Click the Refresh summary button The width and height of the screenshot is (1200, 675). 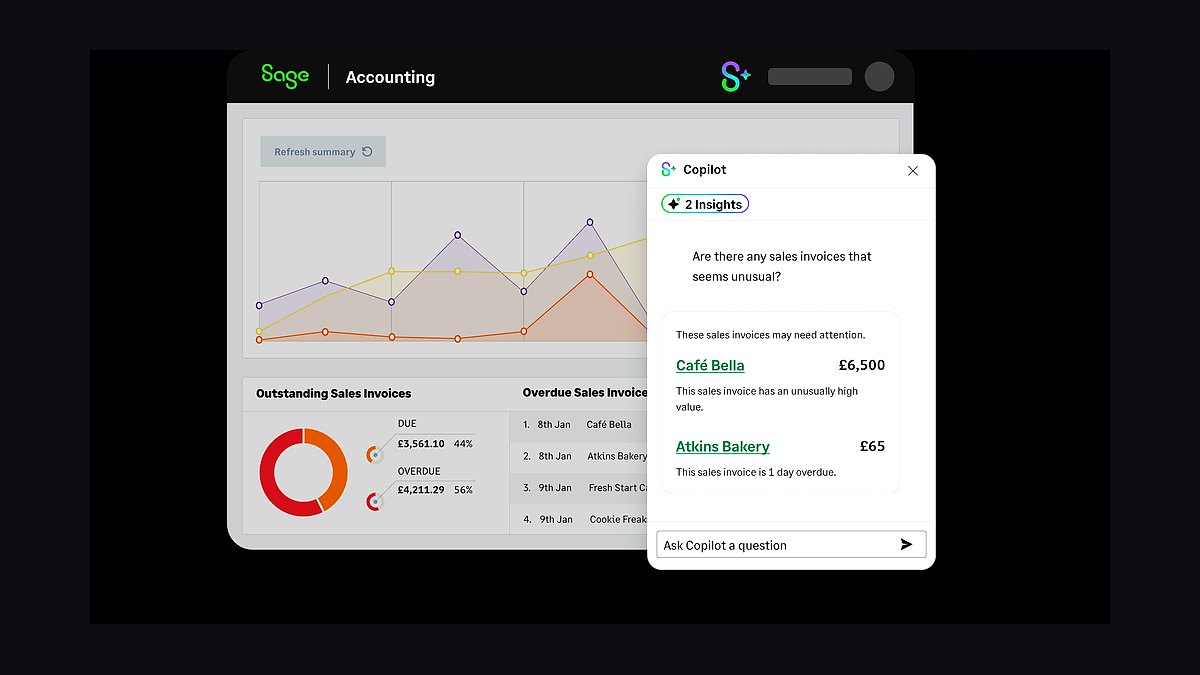tap(323, 152)
